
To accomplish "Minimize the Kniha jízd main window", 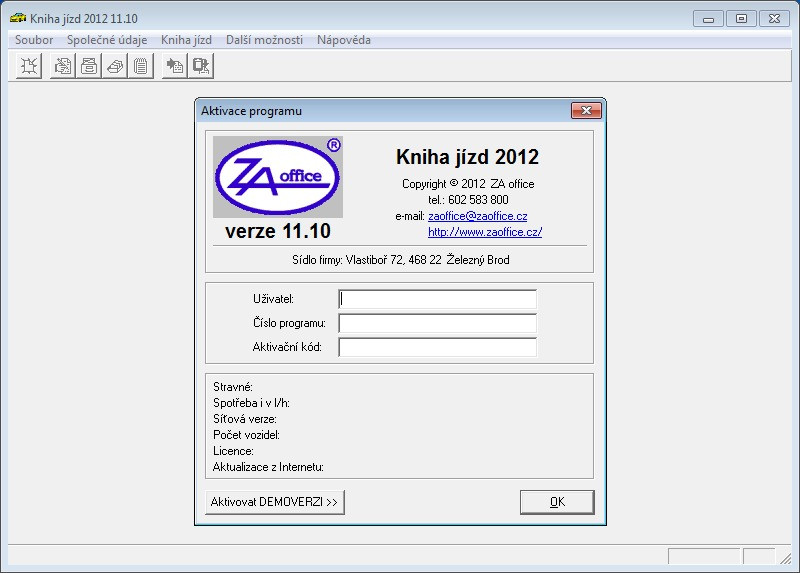I will (708, 18).
